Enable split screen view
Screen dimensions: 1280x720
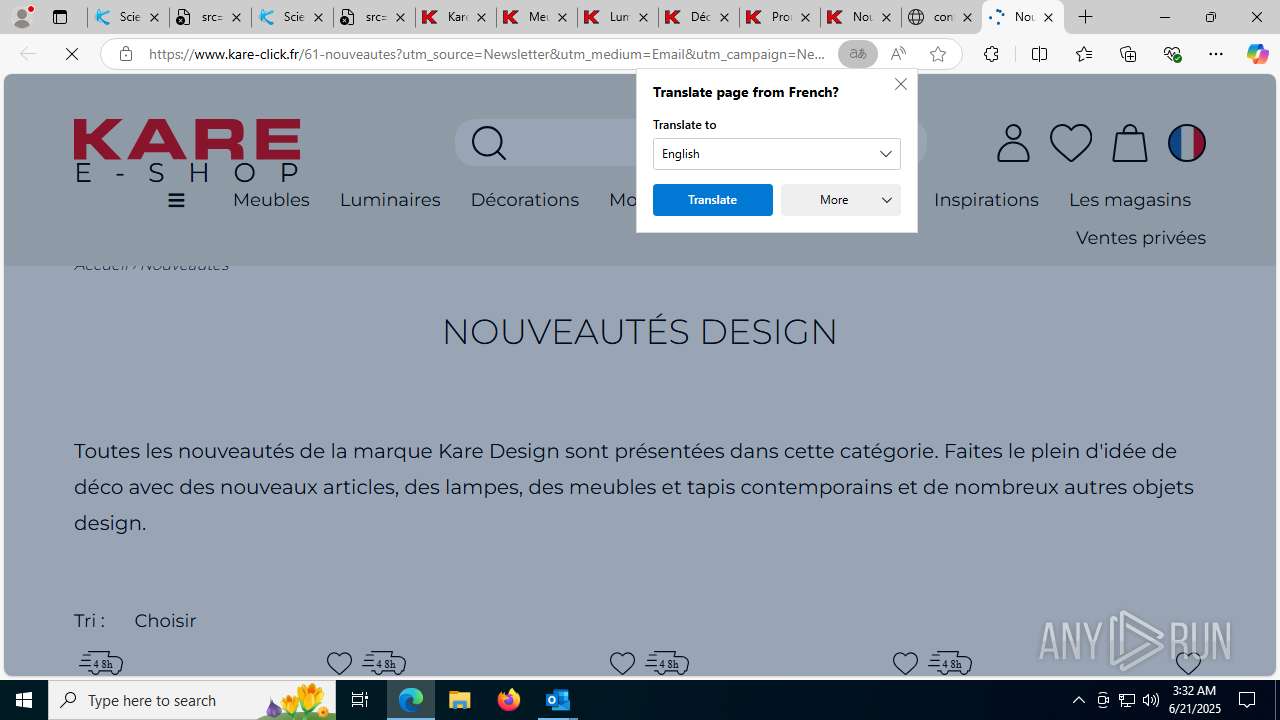point(1039,54)
